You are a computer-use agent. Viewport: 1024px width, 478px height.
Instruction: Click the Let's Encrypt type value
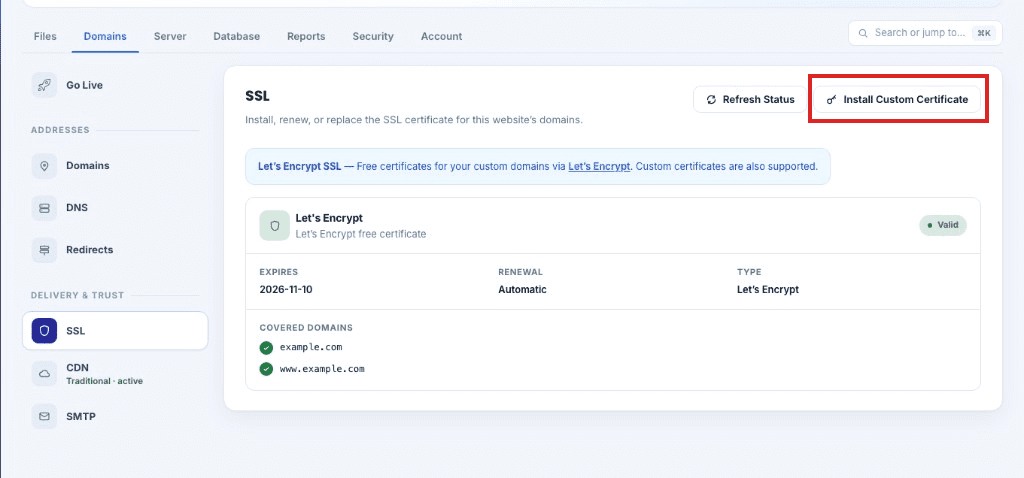coord(768,289)
